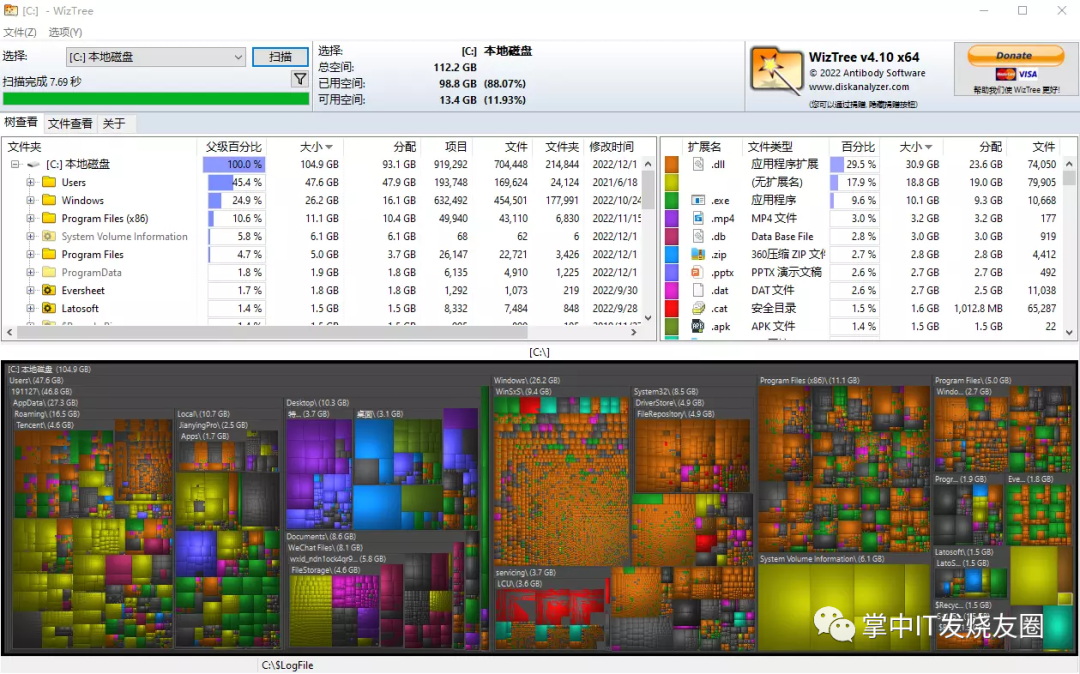Sort file types by 扩展名 header
Image resolution: width=1080 pixels, height=674 pixels.
pyautogui.click(x=704, y=147)
